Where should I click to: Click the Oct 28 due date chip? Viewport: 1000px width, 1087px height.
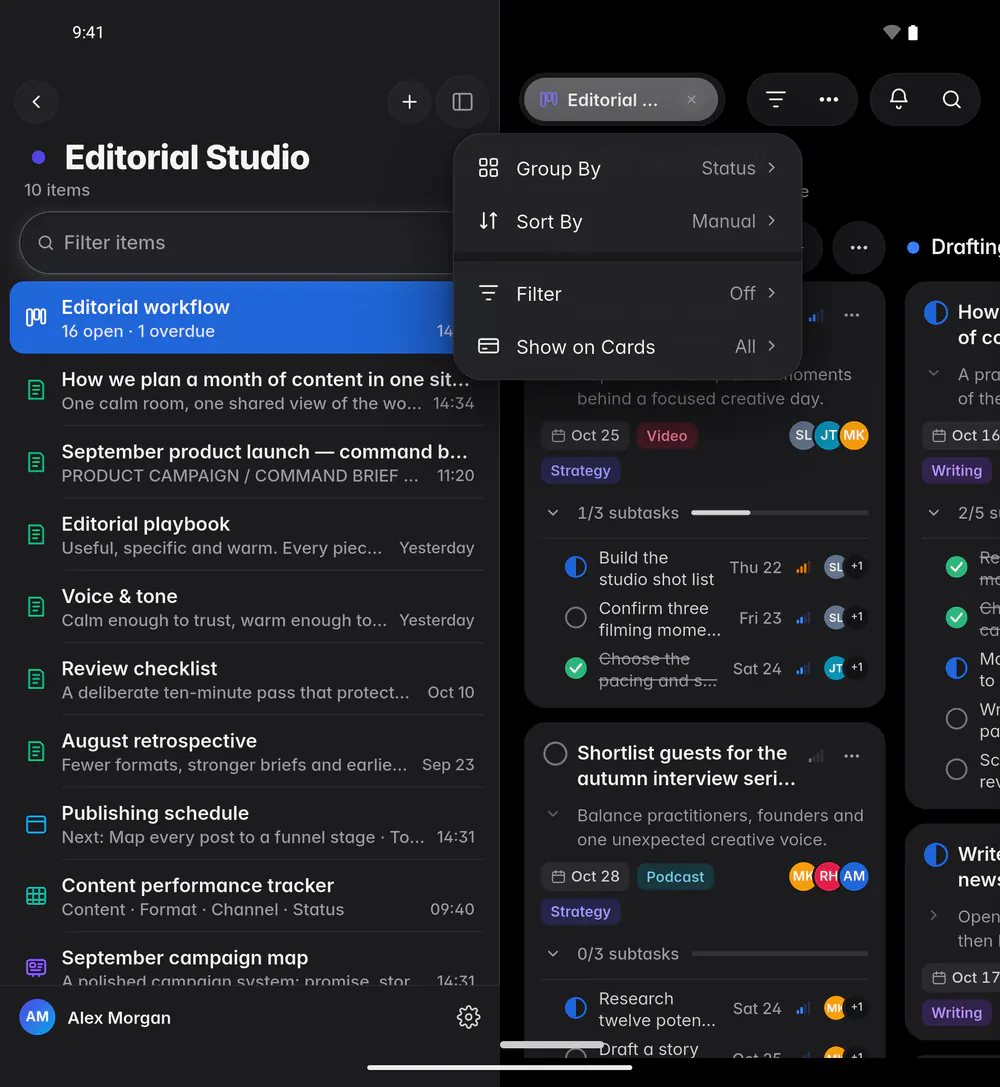point(586,876)
